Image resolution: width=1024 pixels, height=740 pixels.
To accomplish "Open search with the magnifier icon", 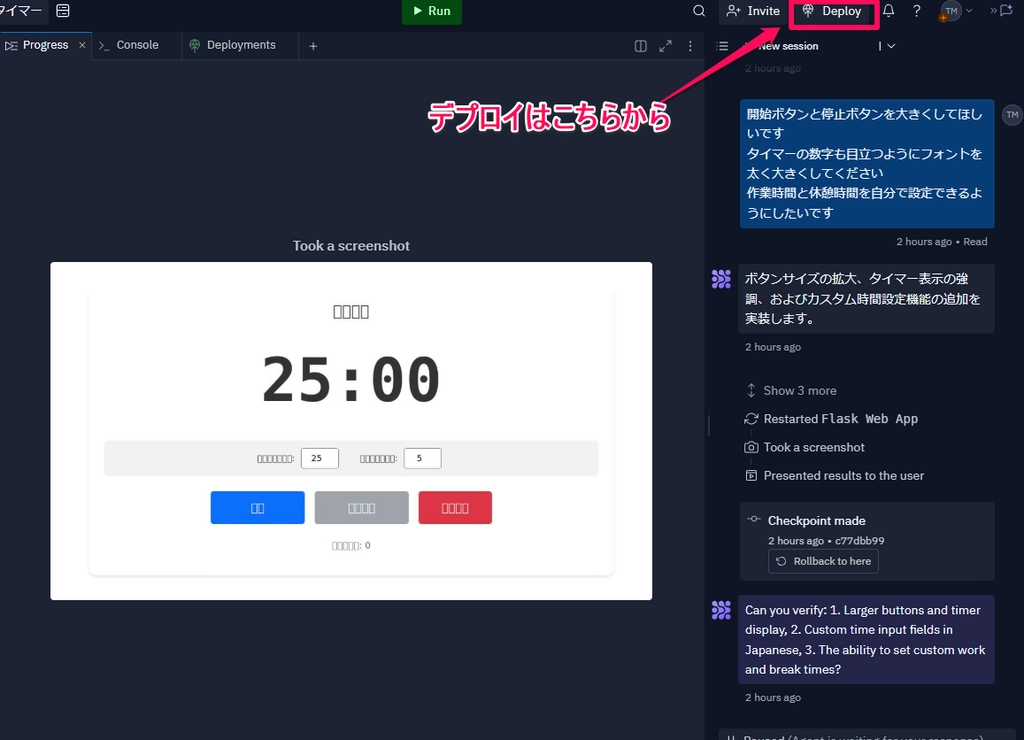I will click(x=699, y=11).
